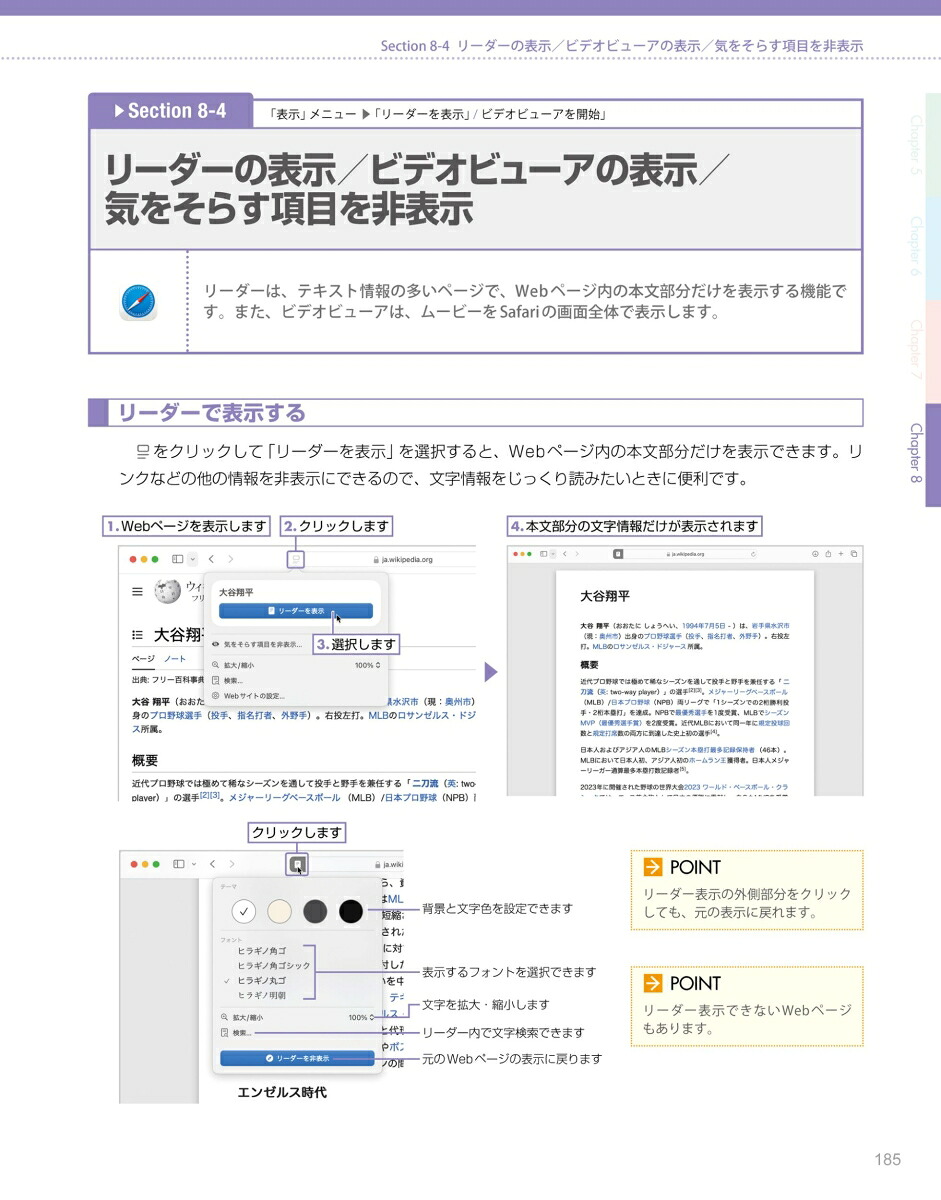The height and width of the screenshot is (1200, 941).
Task: Select the ヒラギノ角ゴシック font option
Action: [x=274, y=966]
